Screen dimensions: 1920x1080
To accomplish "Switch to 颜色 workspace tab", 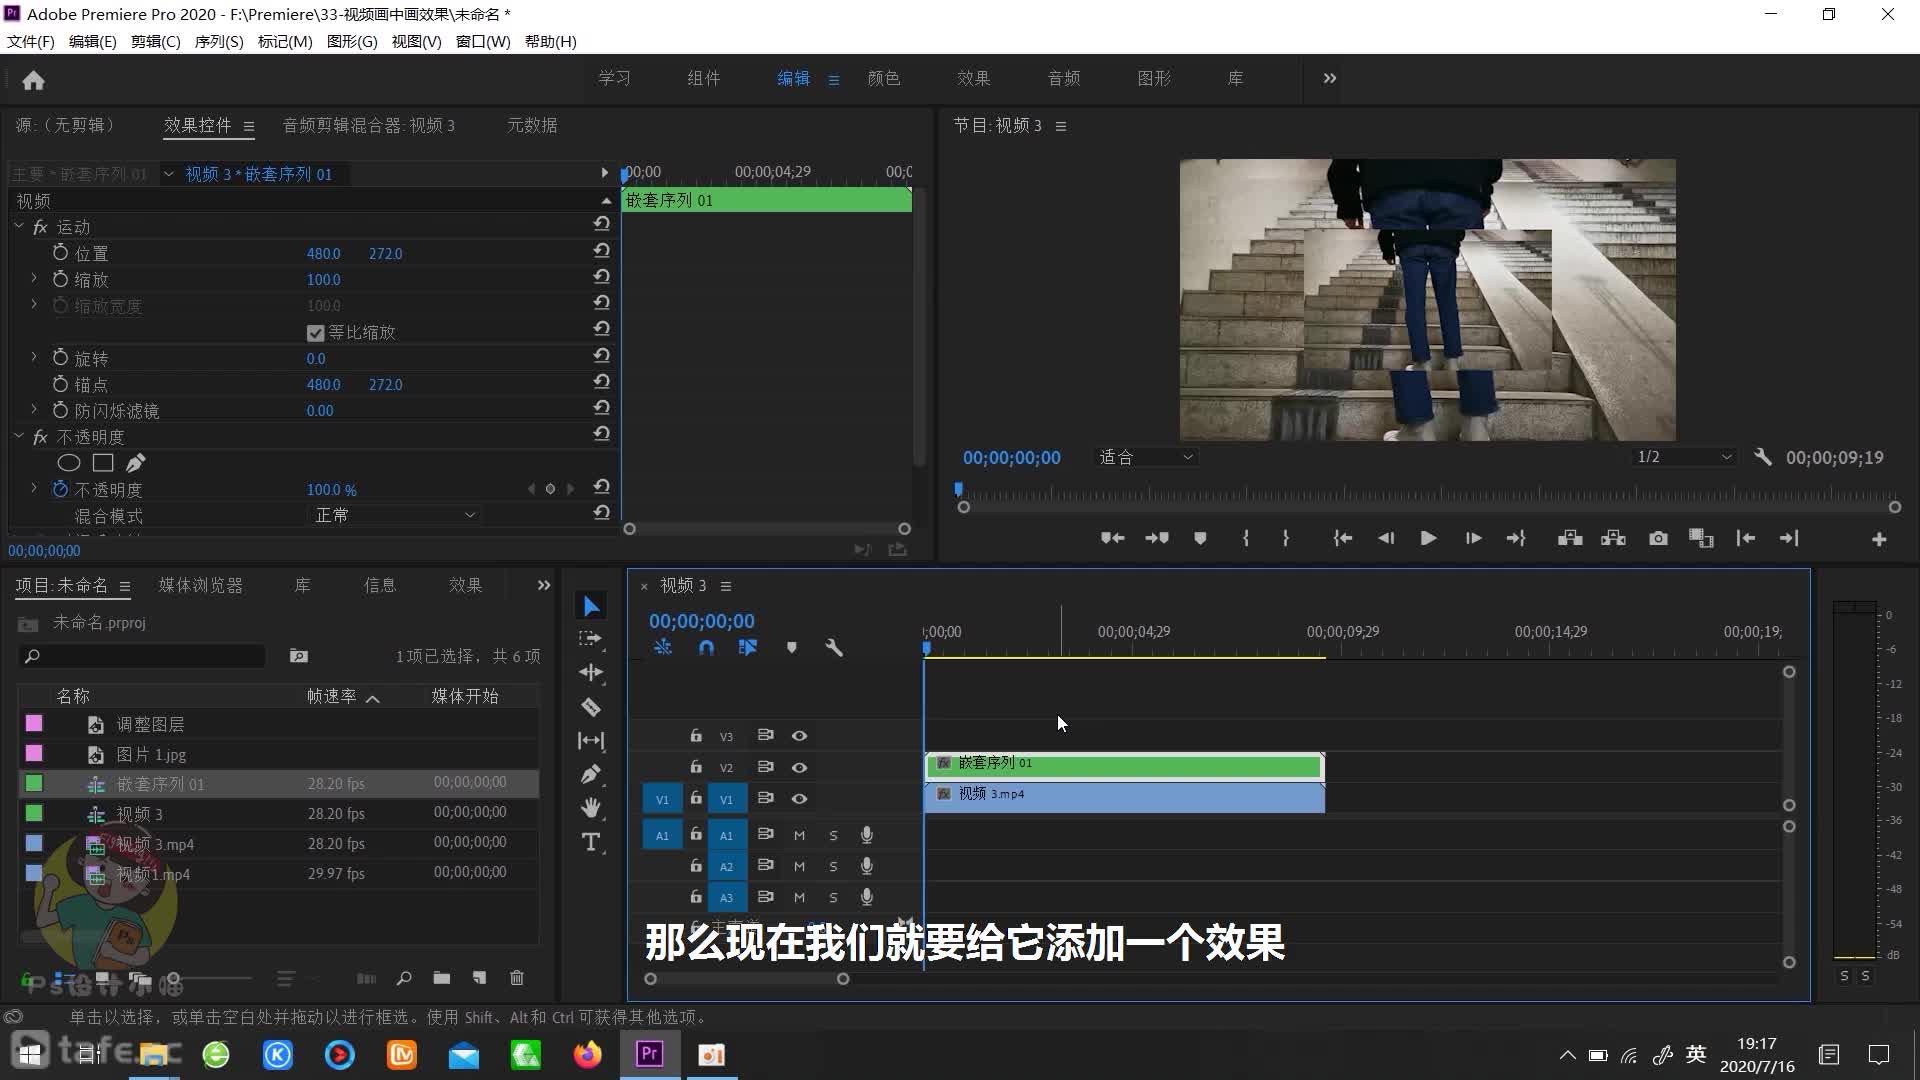I will click(x=883, y=78).
